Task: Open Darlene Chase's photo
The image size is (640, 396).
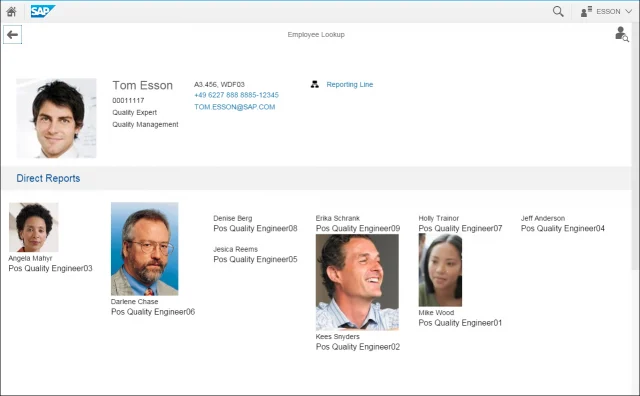Action: pos(144,249)
